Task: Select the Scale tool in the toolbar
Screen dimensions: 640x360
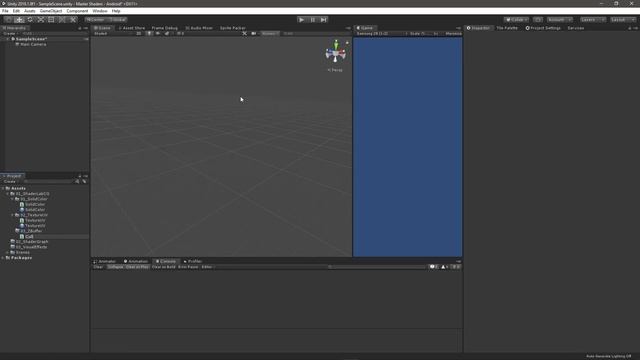Action: pyautogui.click(x=40, y=20)
